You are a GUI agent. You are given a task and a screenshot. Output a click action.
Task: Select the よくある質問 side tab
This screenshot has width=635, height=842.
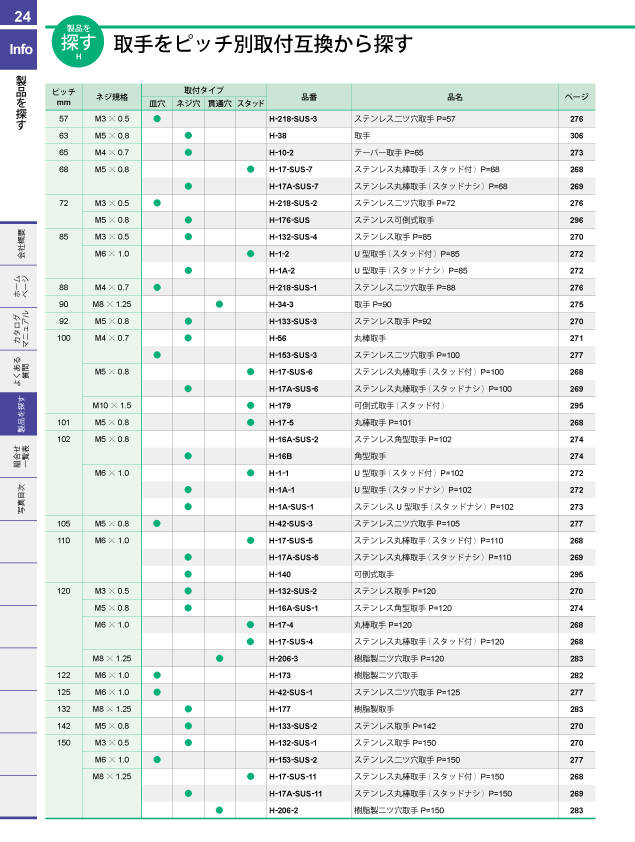(x=20, y=374)
